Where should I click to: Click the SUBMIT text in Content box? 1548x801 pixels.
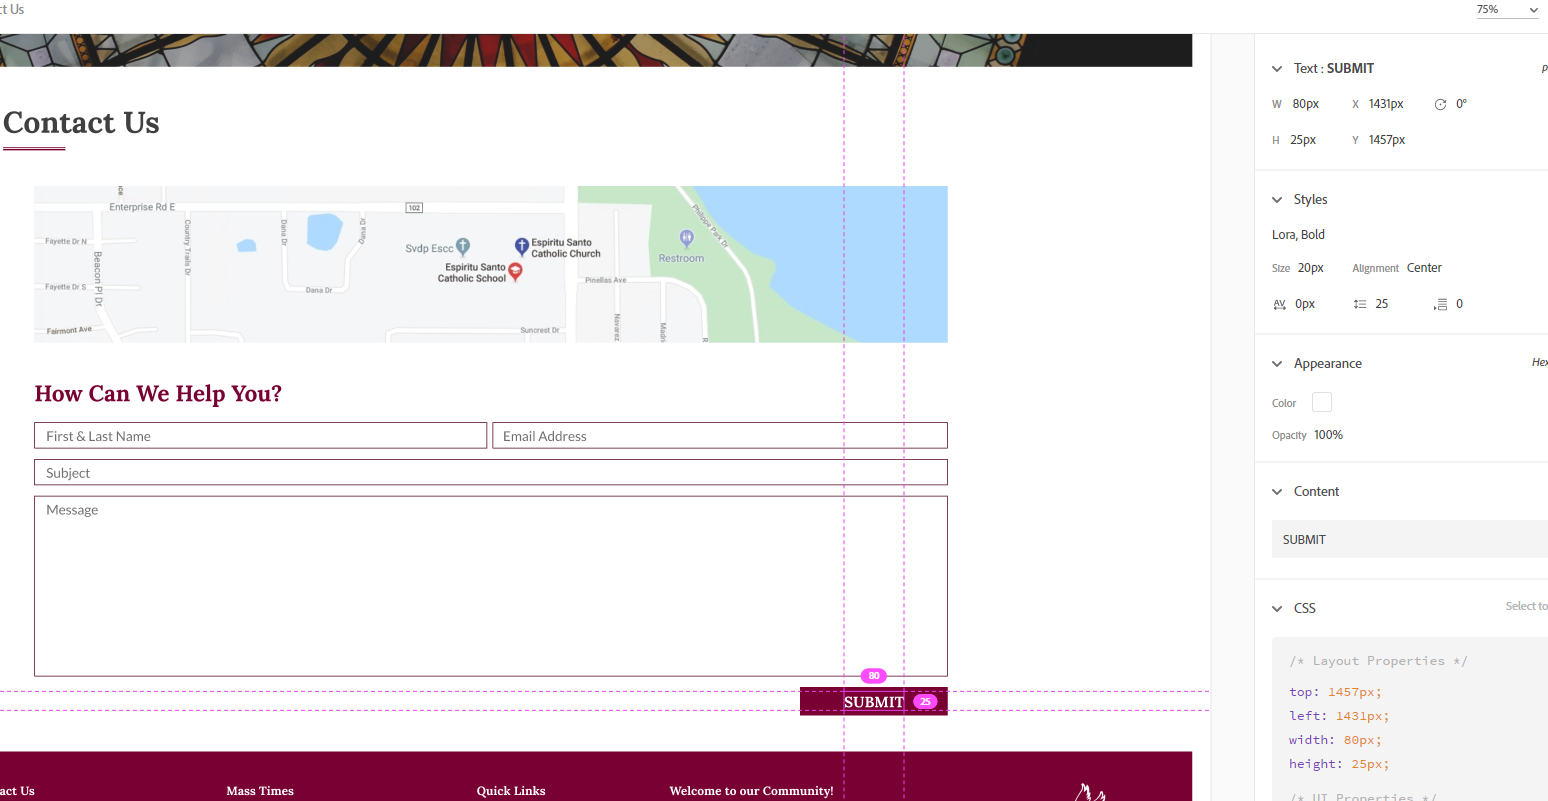(1304, 540)
